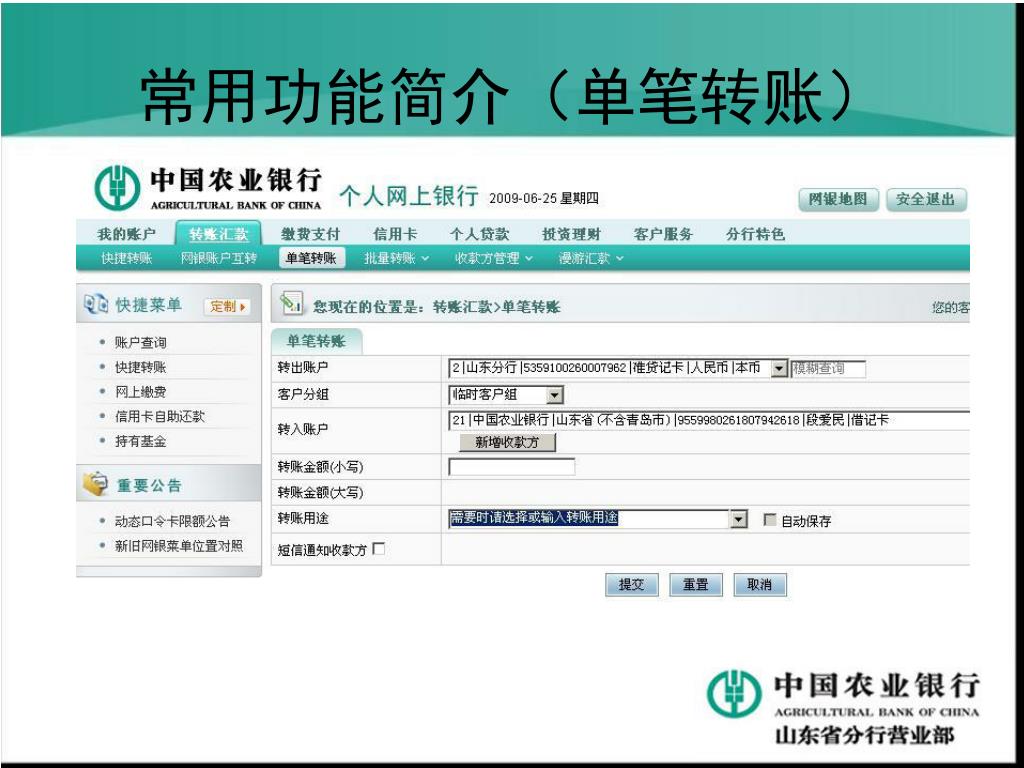1024x768 pixels.
Task: Open the 持有基金 link
Action: click(x=140, y=441)
